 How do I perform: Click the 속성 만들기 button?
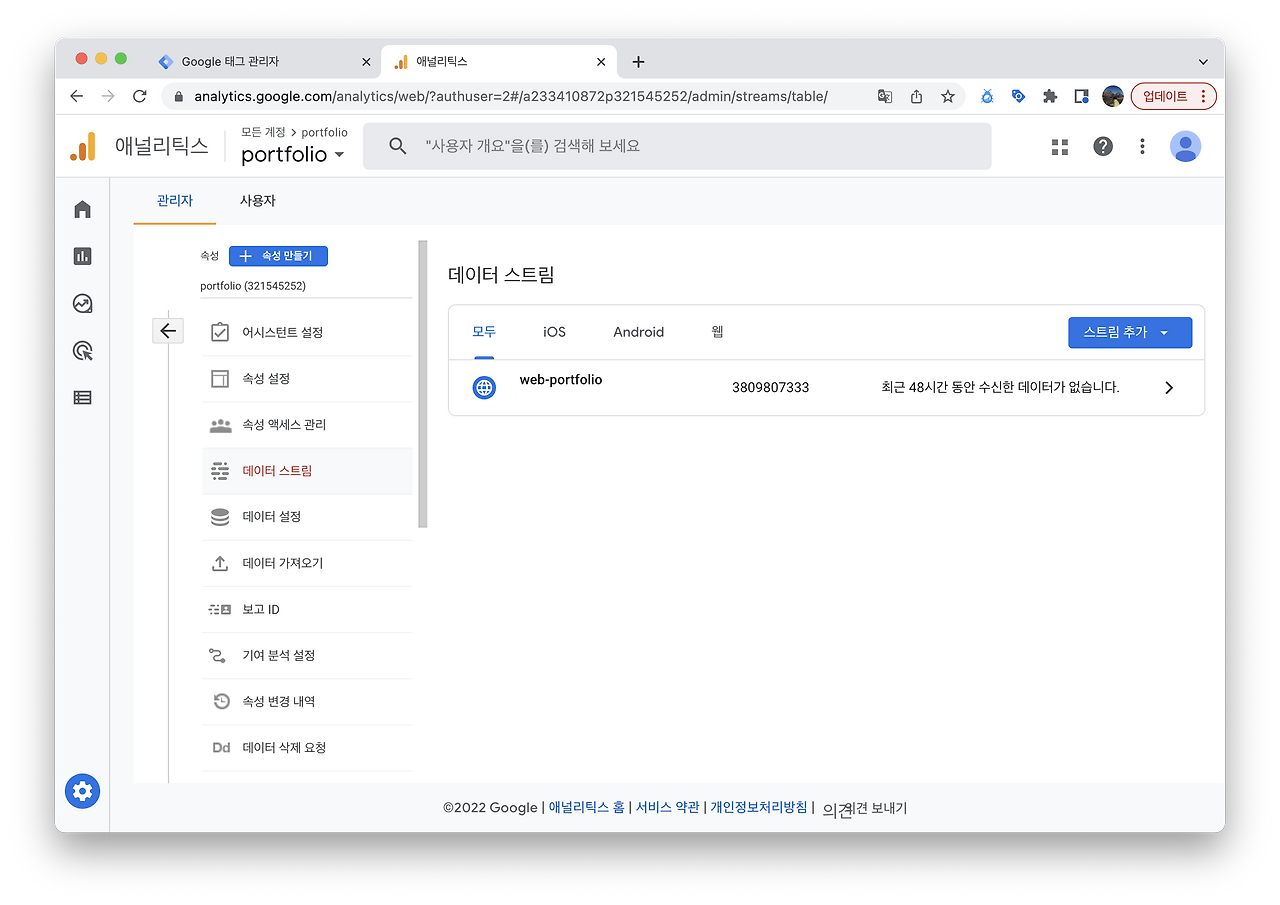[x=278, y=256]
